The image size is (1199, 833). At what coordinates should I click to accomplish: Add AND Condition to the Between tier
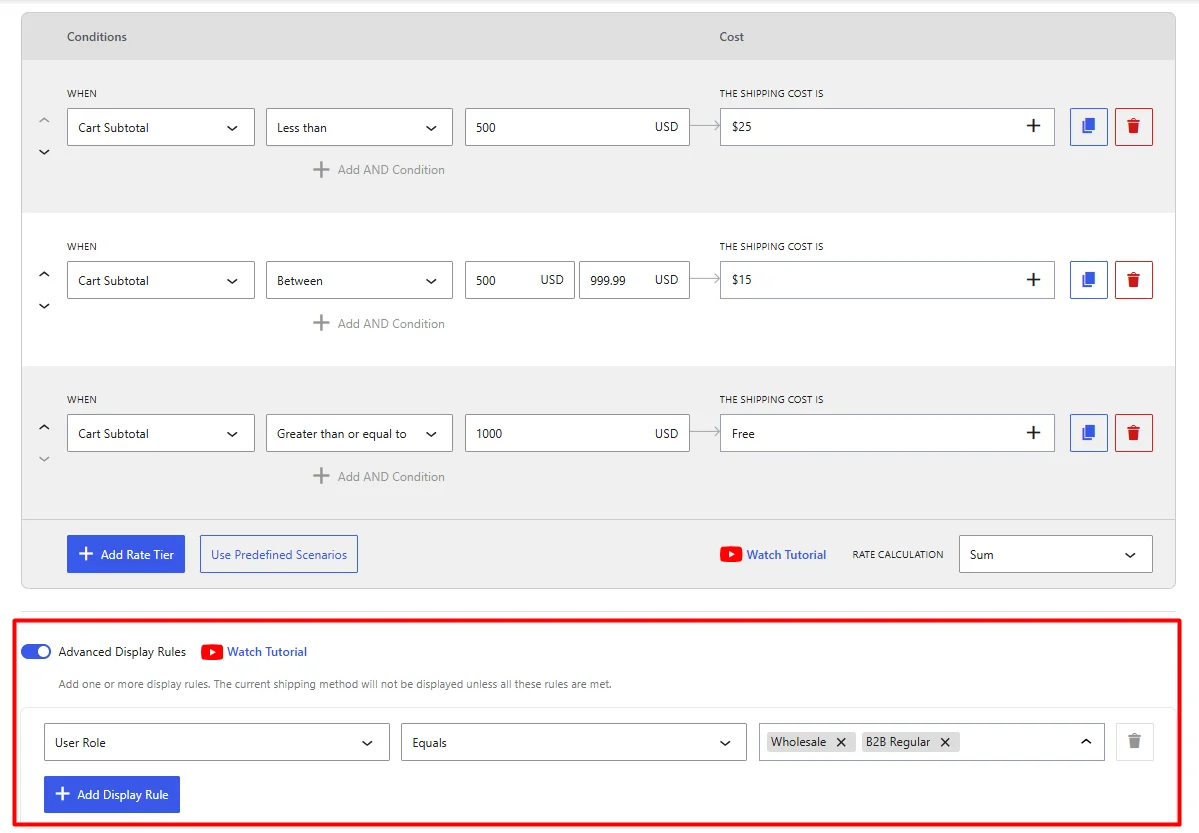[x=379, y=324]
